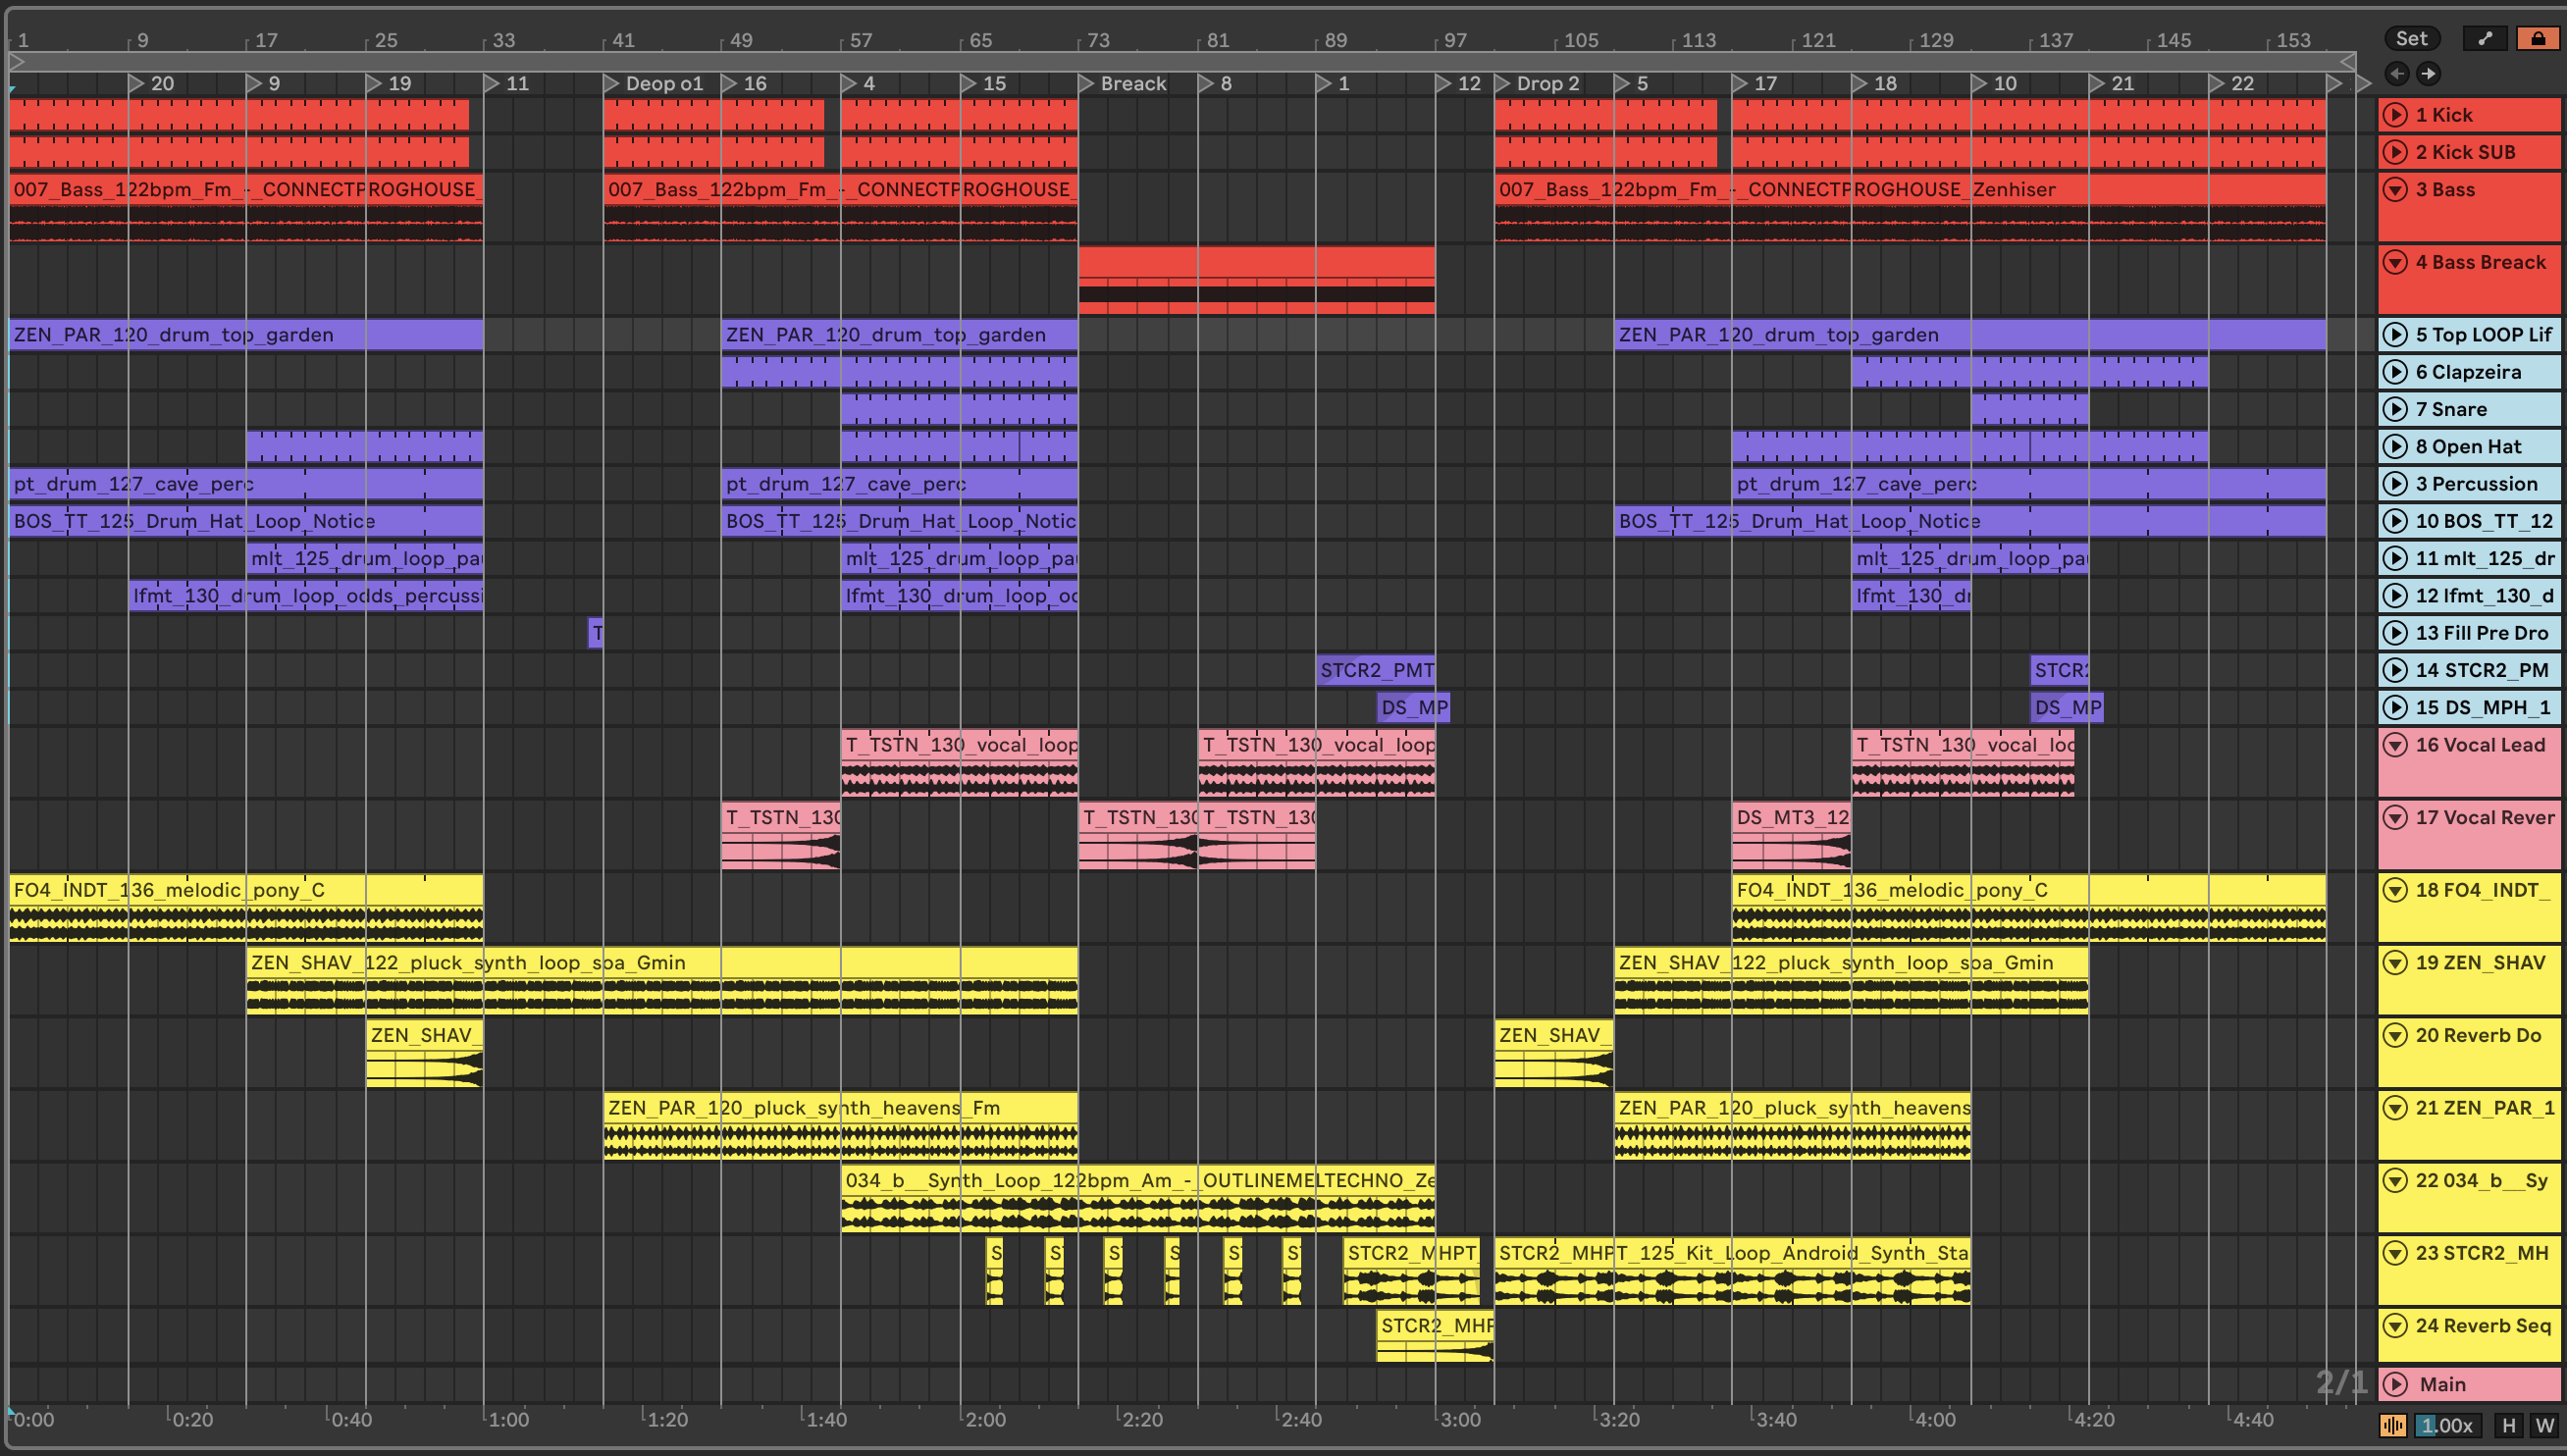Jump to the next locator arrow
The image size is (2567, 1456).
coord(2428,73)
